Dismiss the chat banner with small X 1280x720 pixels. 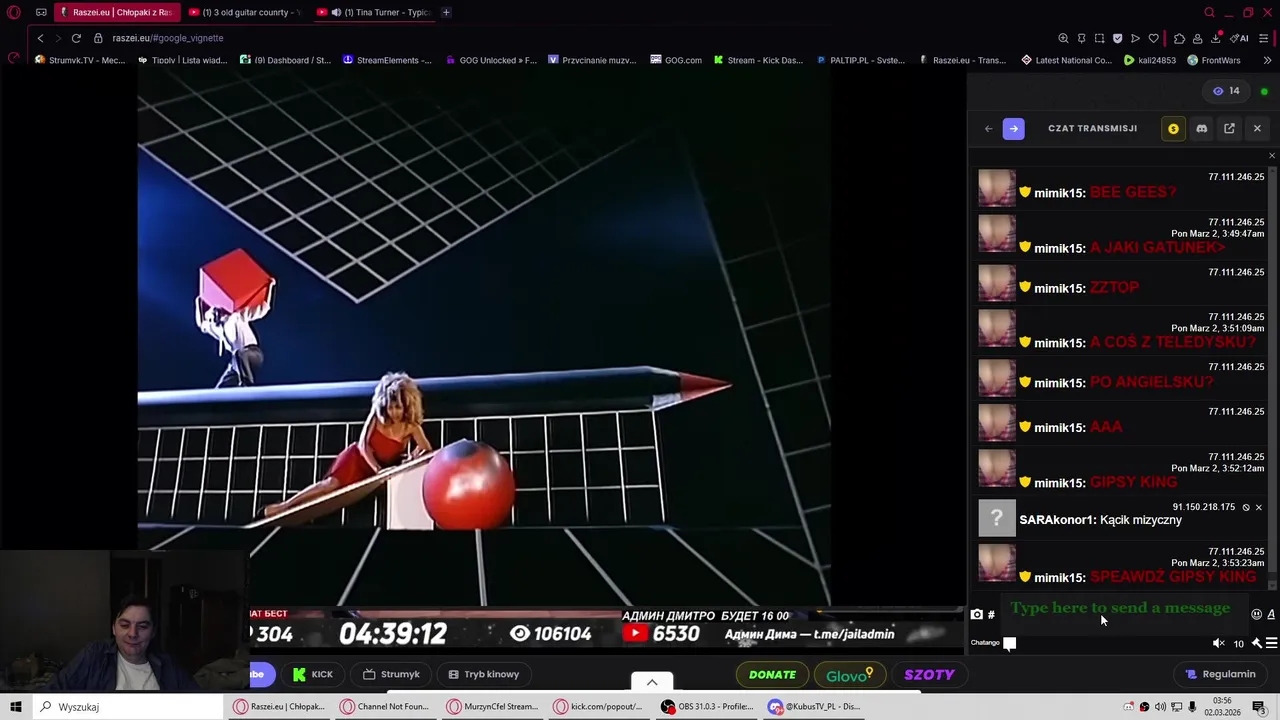click(x=1272, y=156)
